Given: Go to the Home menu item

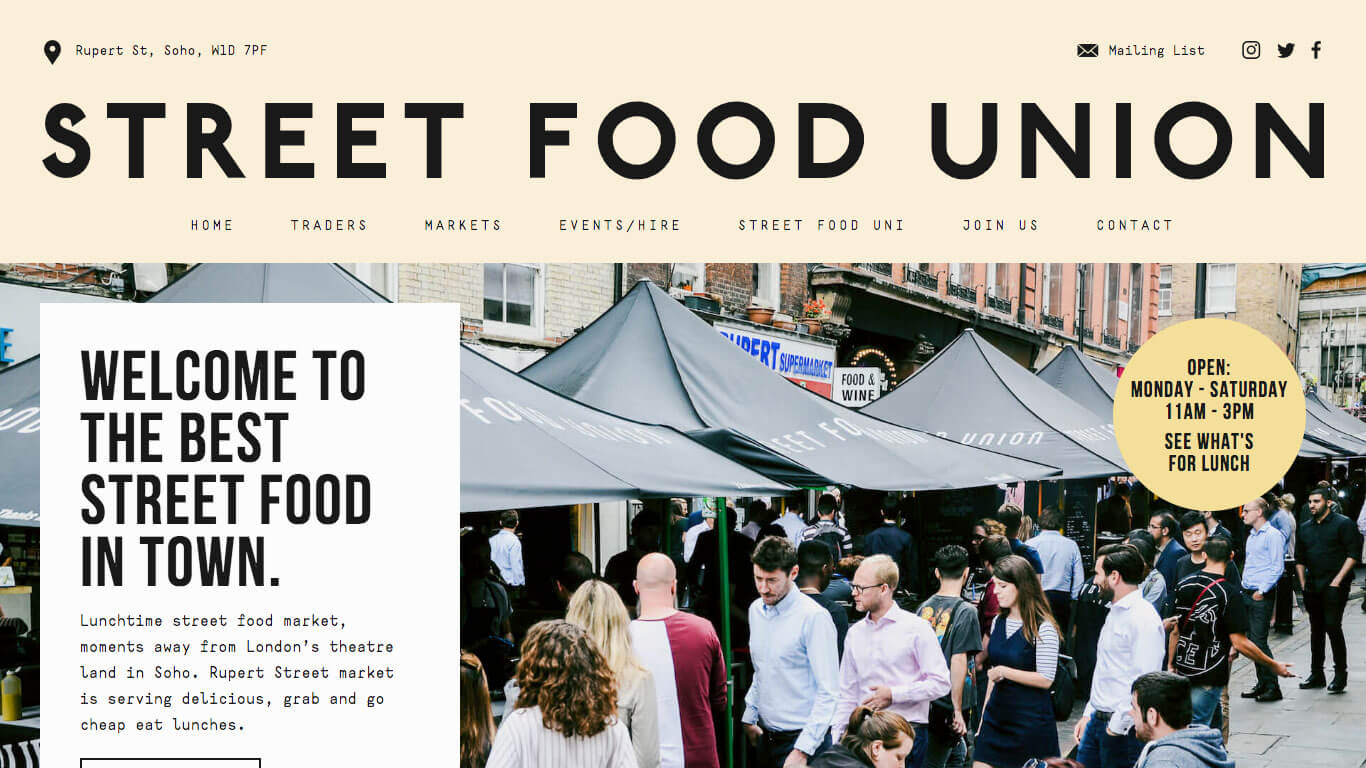Looking at the screenshot, I should 212,225.
